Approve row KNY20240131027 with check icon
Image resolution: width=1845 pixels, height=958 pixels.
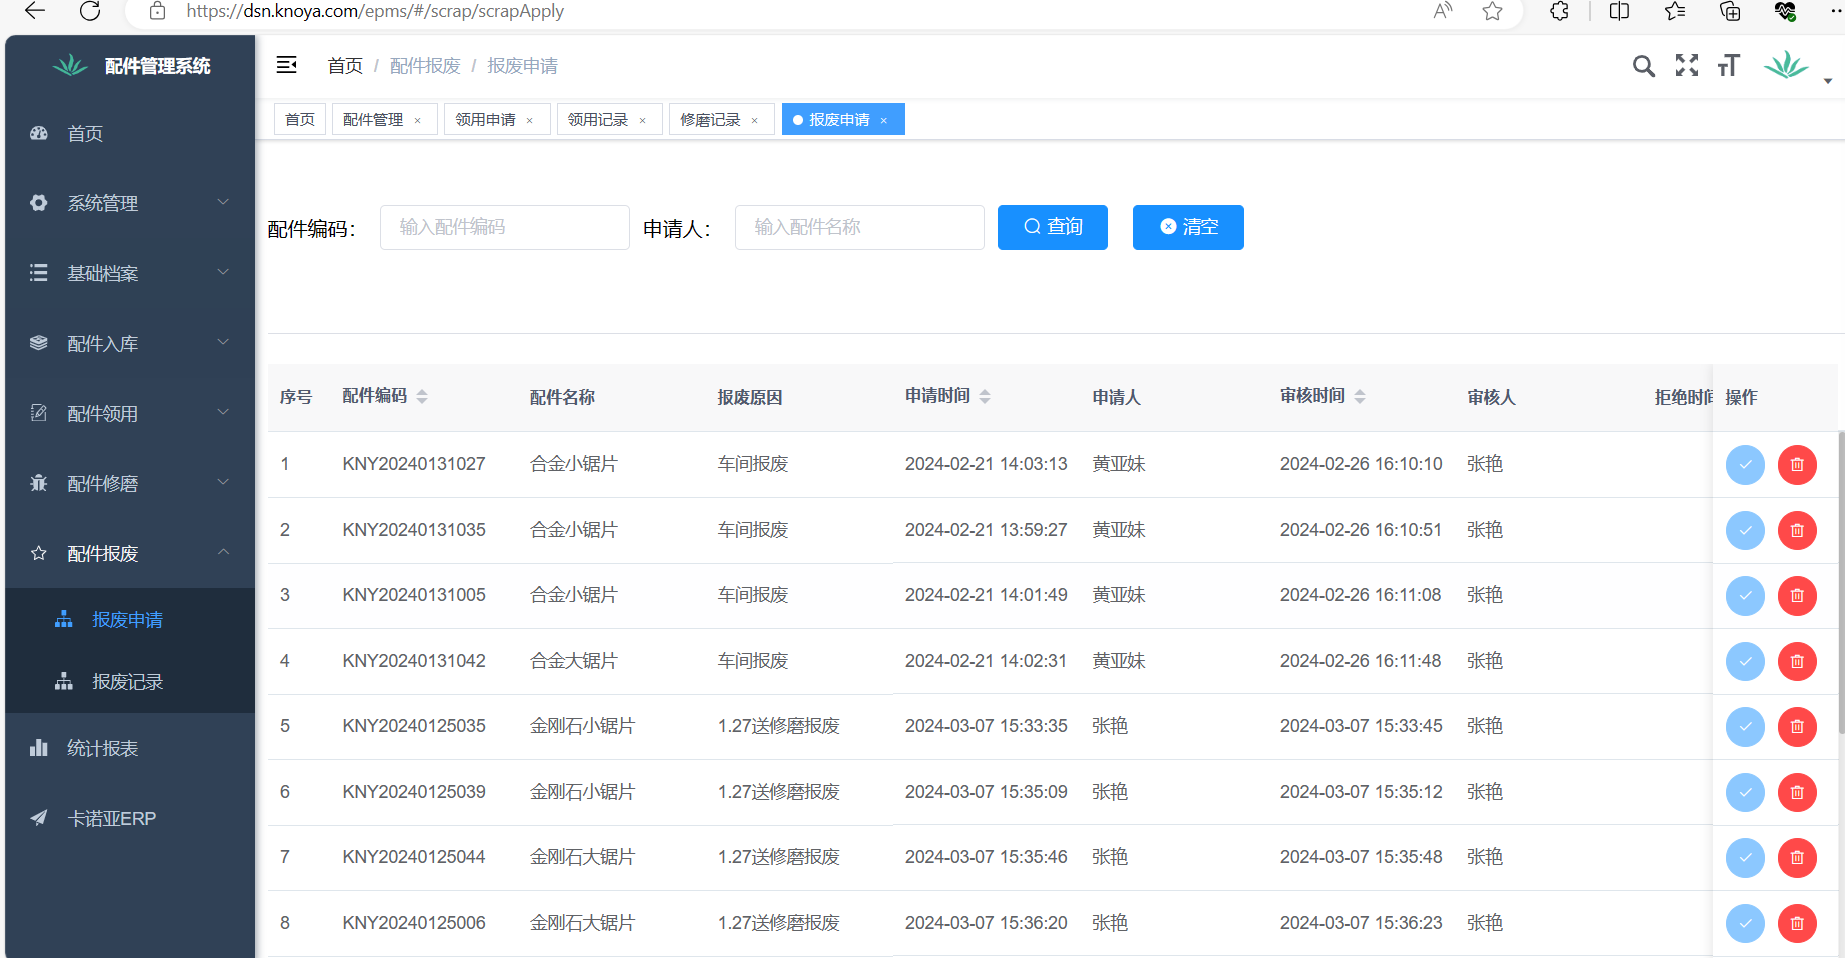[1745, 464]
